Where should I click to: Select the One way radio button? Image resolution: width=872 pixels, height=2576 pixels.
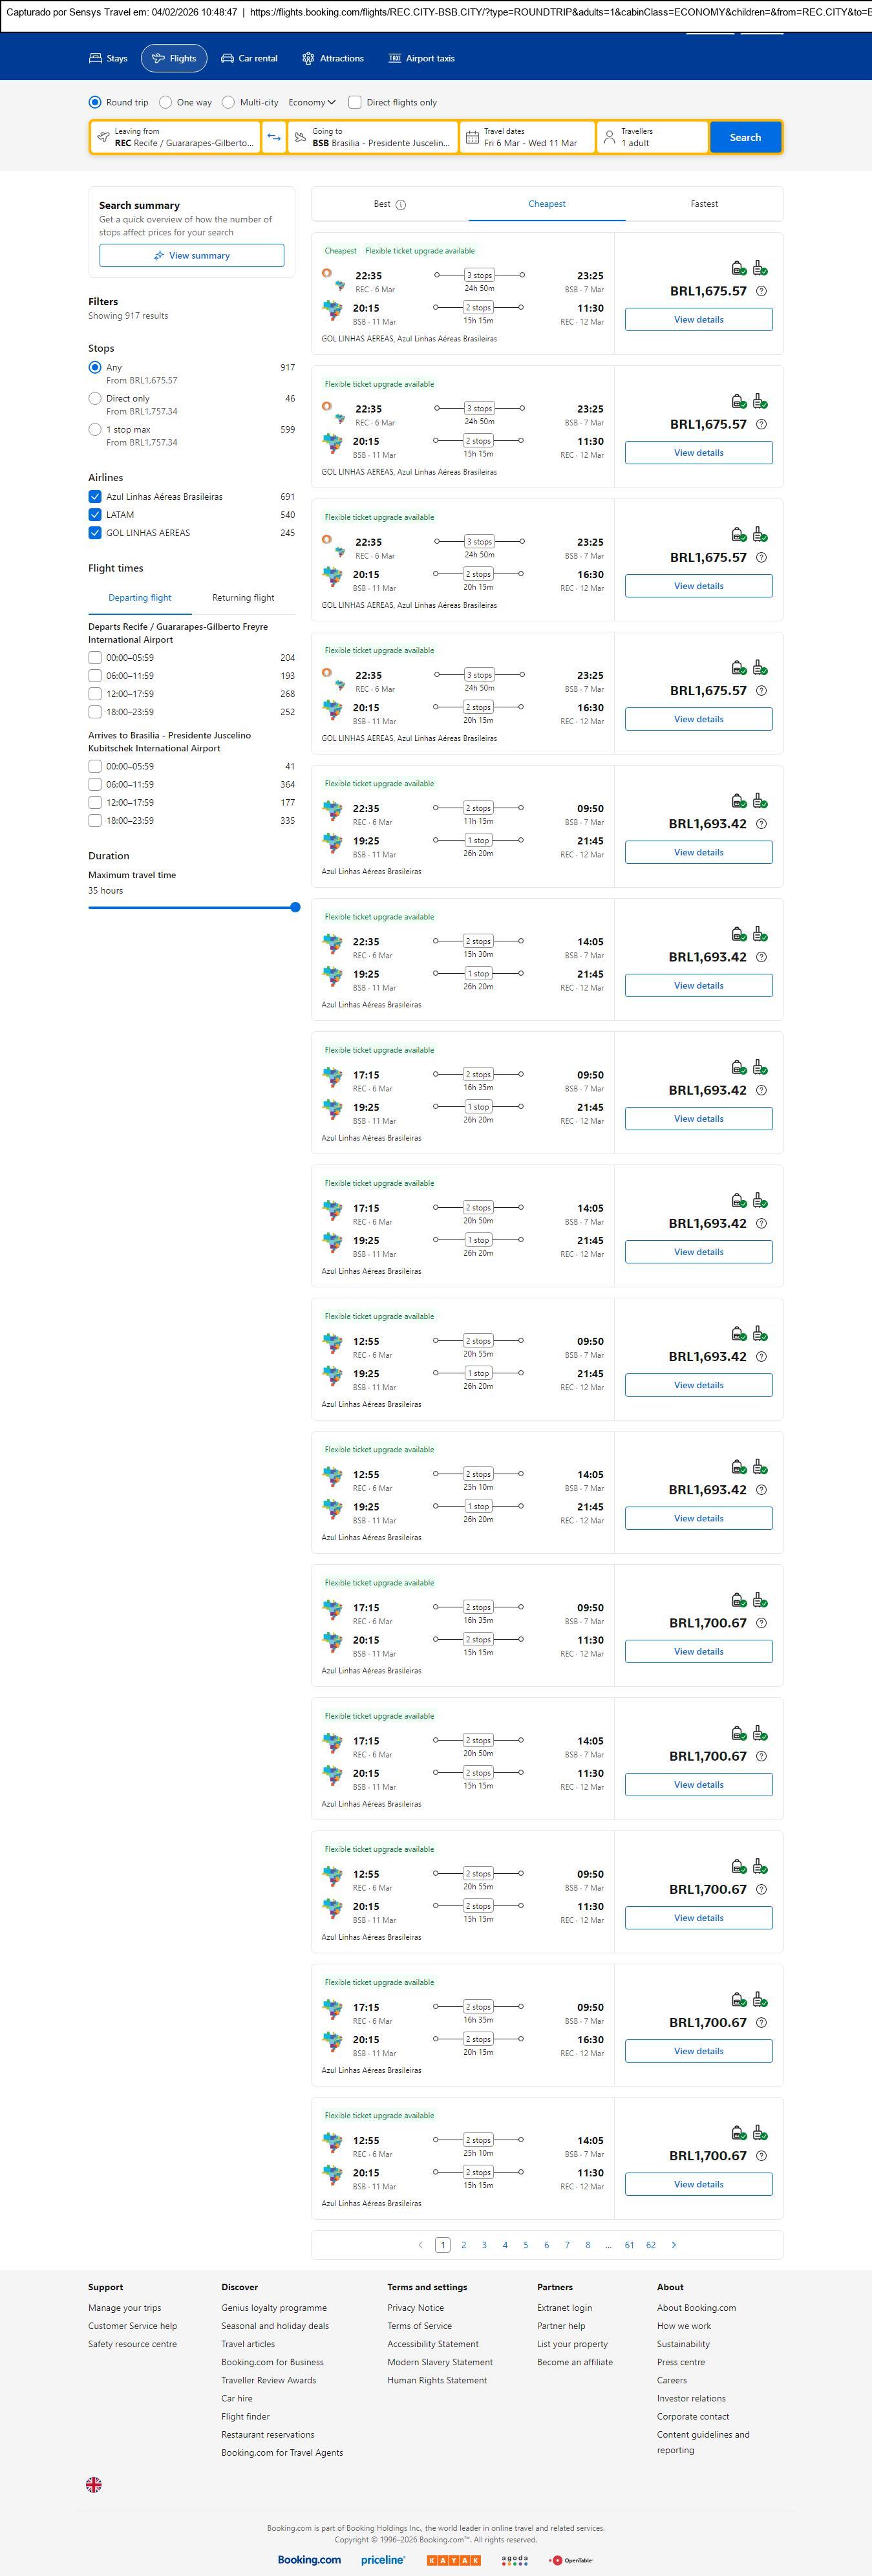point(166,102)
